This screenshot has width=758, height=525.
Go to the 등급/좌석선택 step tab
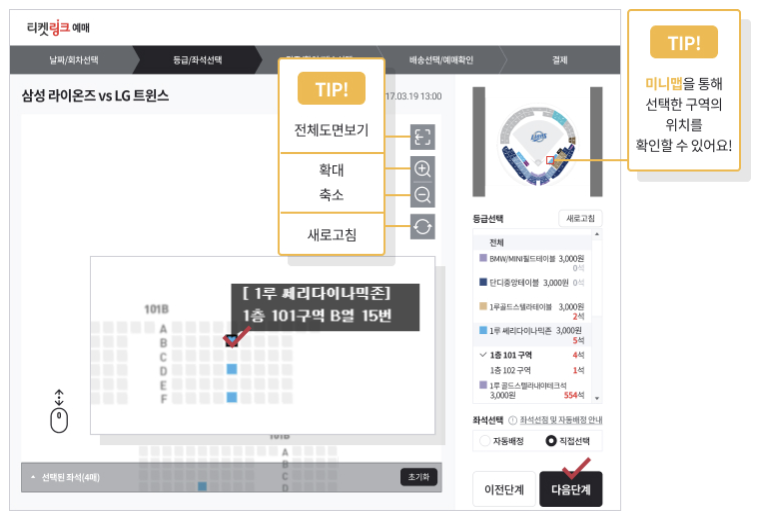[x=197, y=60]
